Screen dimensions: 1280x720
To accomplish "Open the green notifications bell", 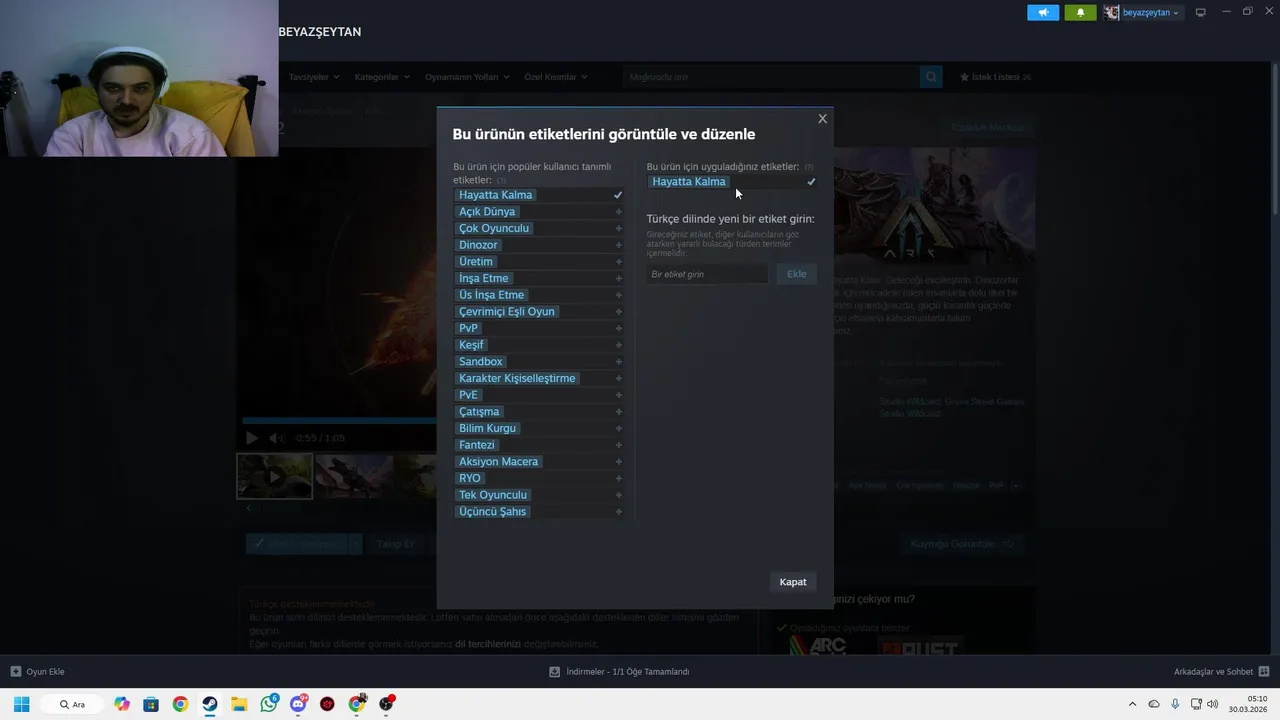I will [1080, 13].
